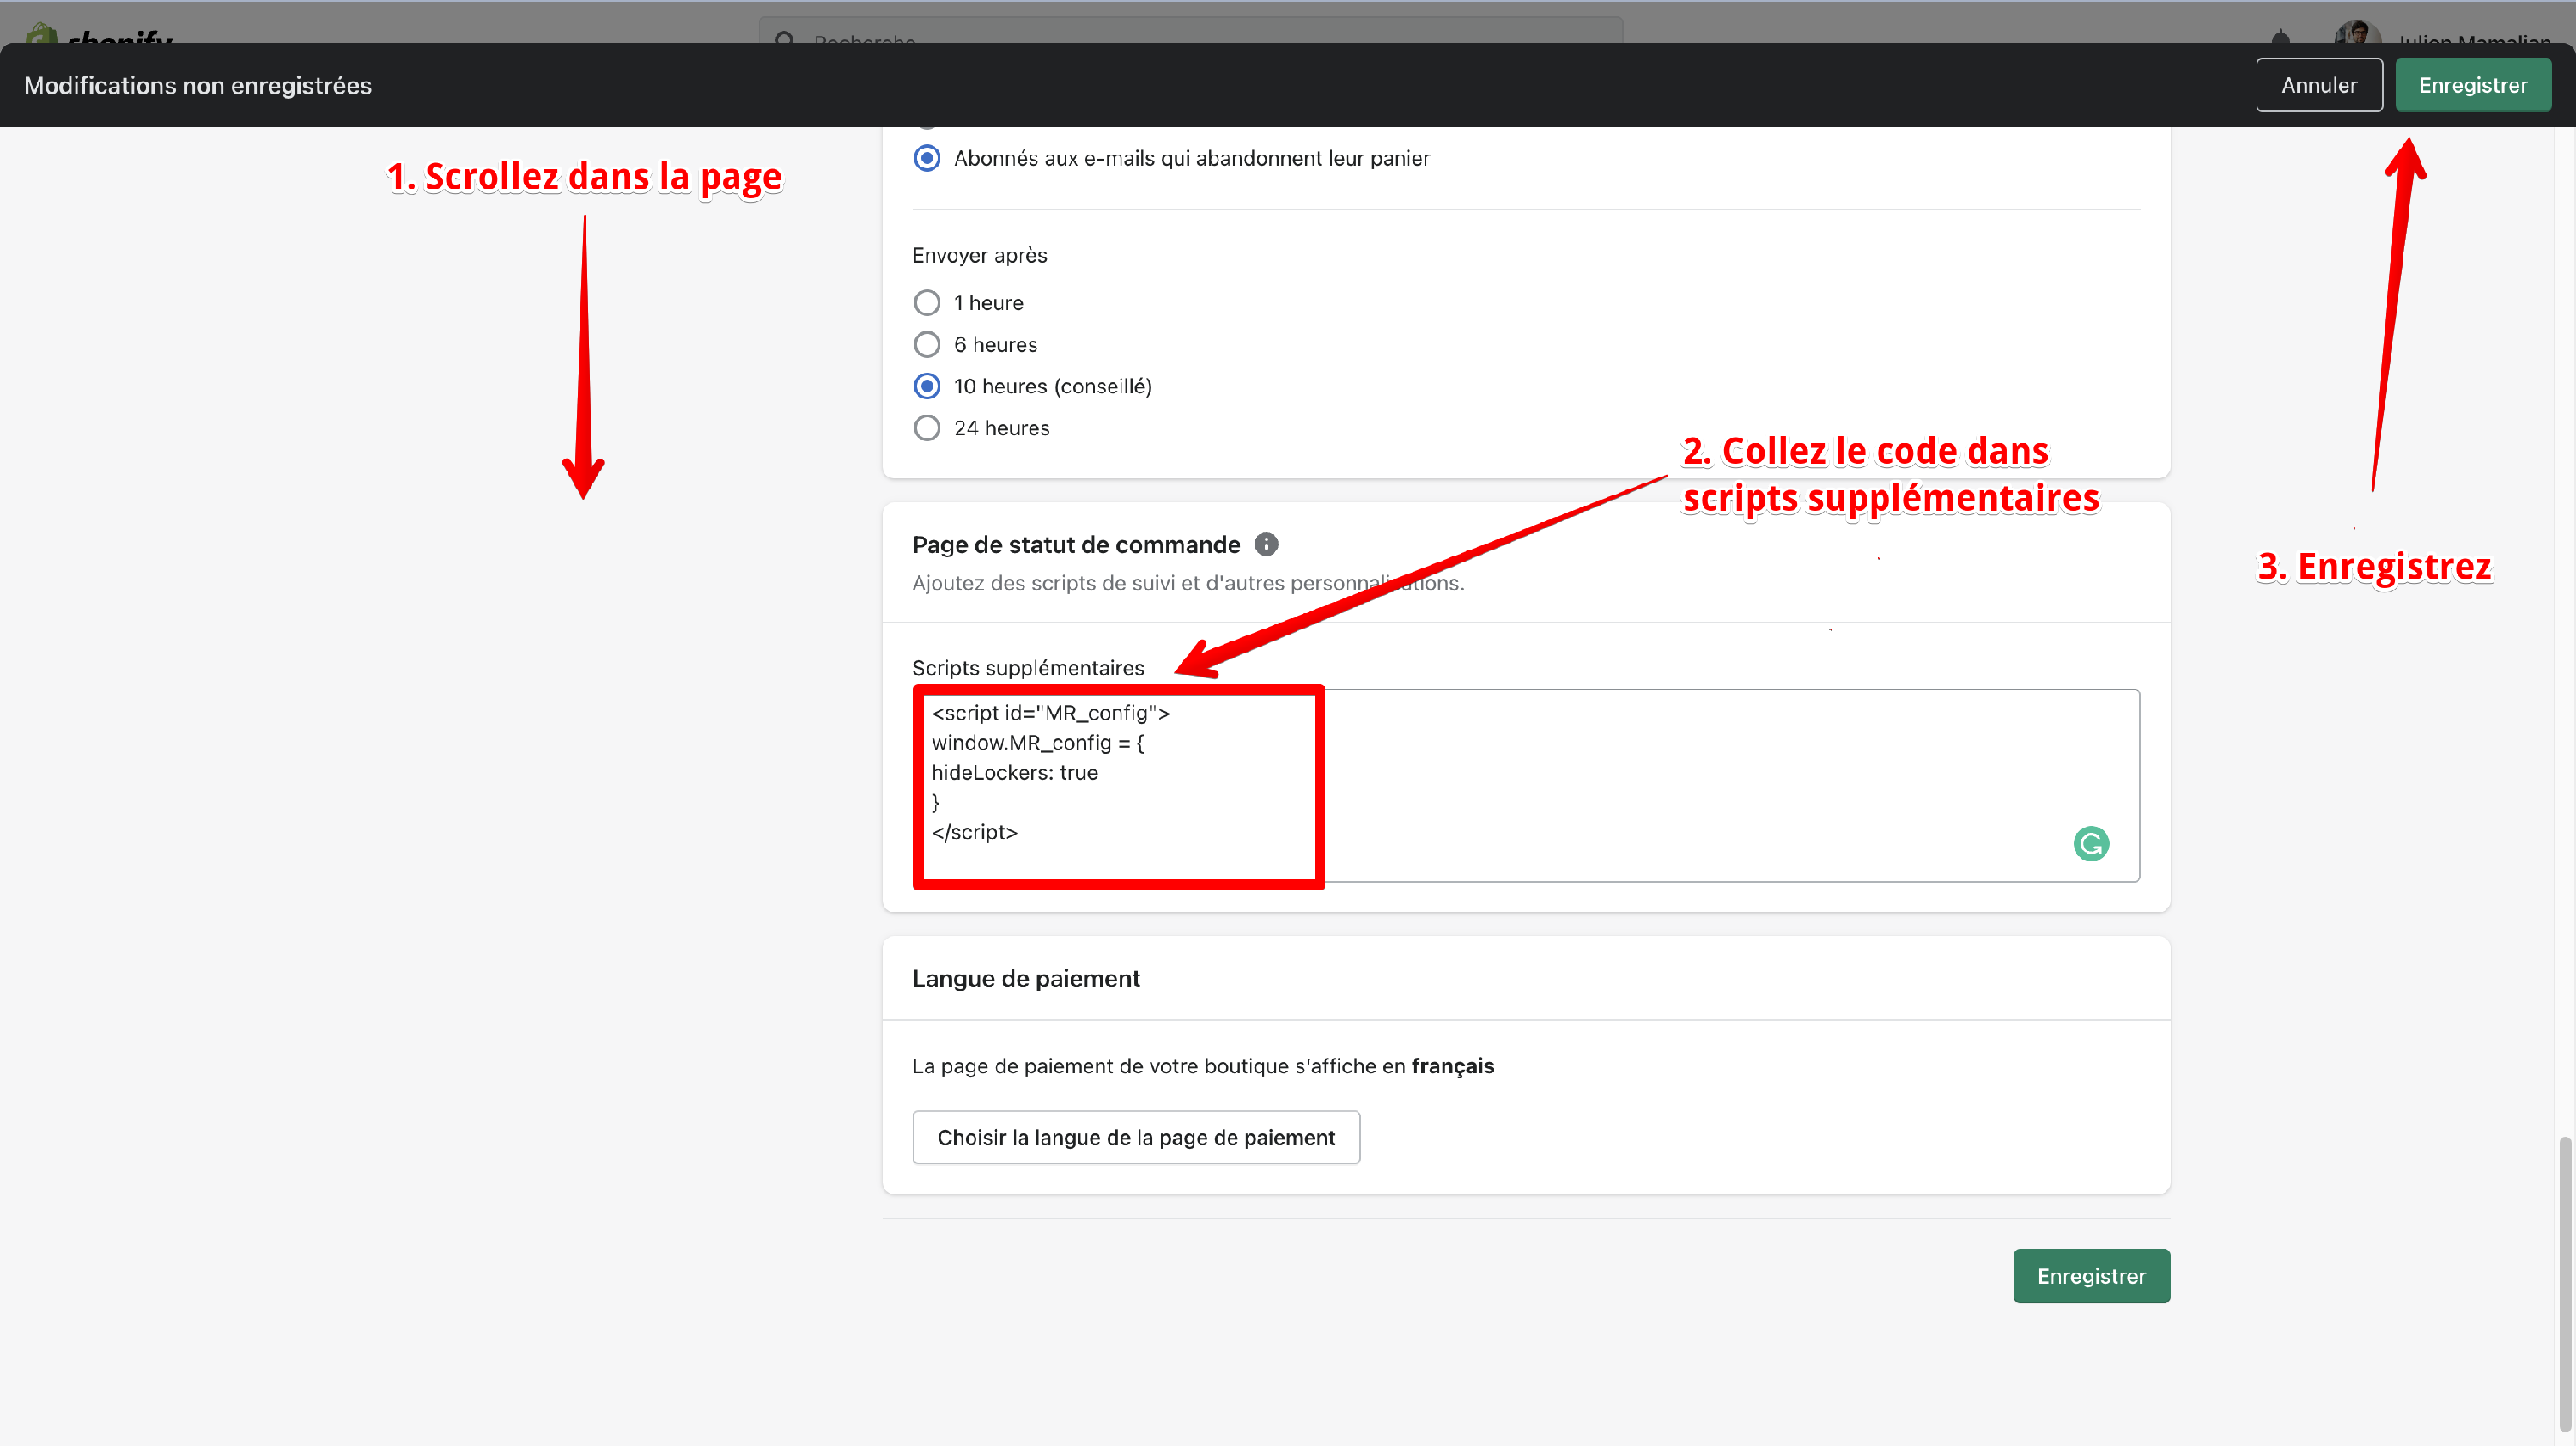Click "Choisir la langue de la page de paiement"
Image resolution: width=2576 pixels, height=1446 pixels.
[1136, 1137]
